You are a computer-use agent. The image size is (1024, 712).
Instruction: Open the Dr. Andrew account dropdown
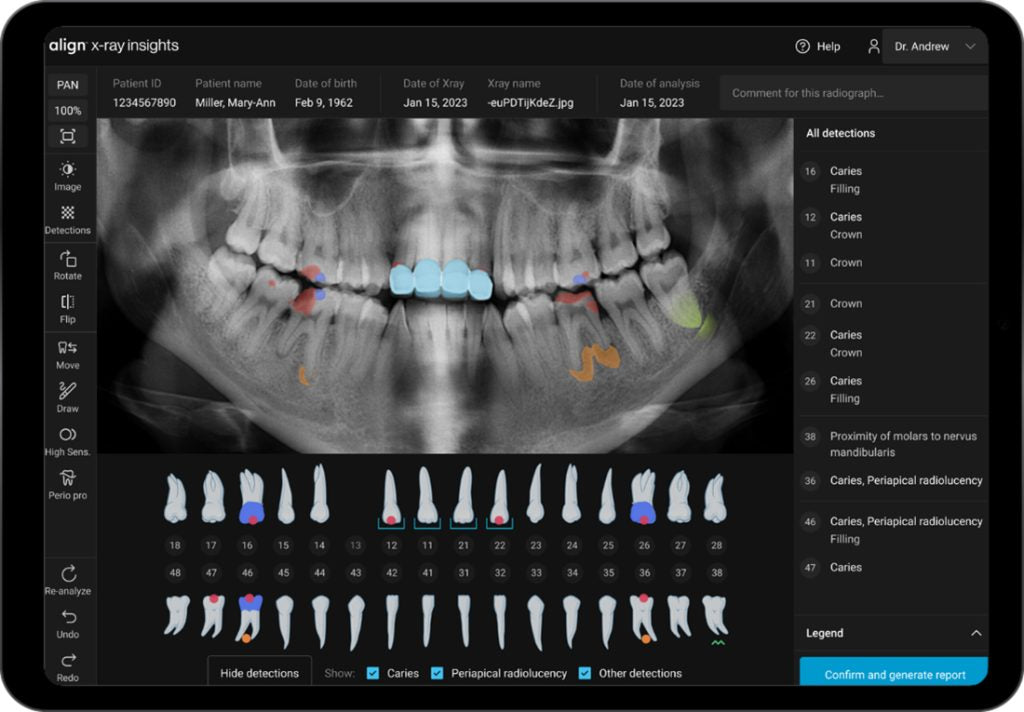[934, 46]
